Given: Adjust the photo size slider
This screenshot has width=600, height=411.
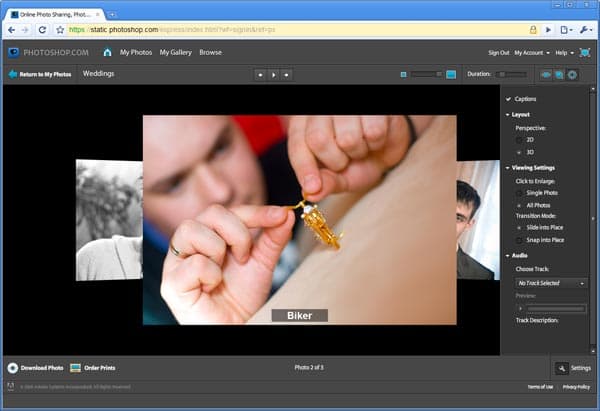Looking at the screenshot, I should 426,74.
